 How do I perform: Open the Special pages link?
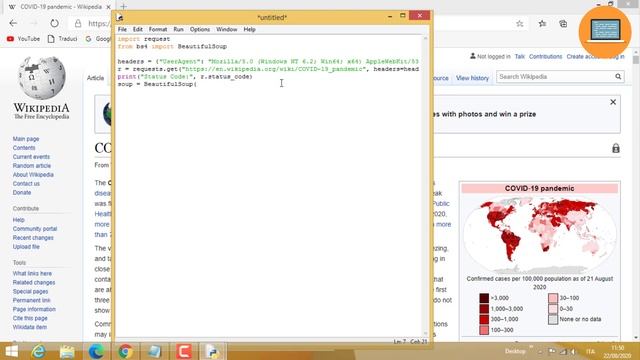coord(30,291)
